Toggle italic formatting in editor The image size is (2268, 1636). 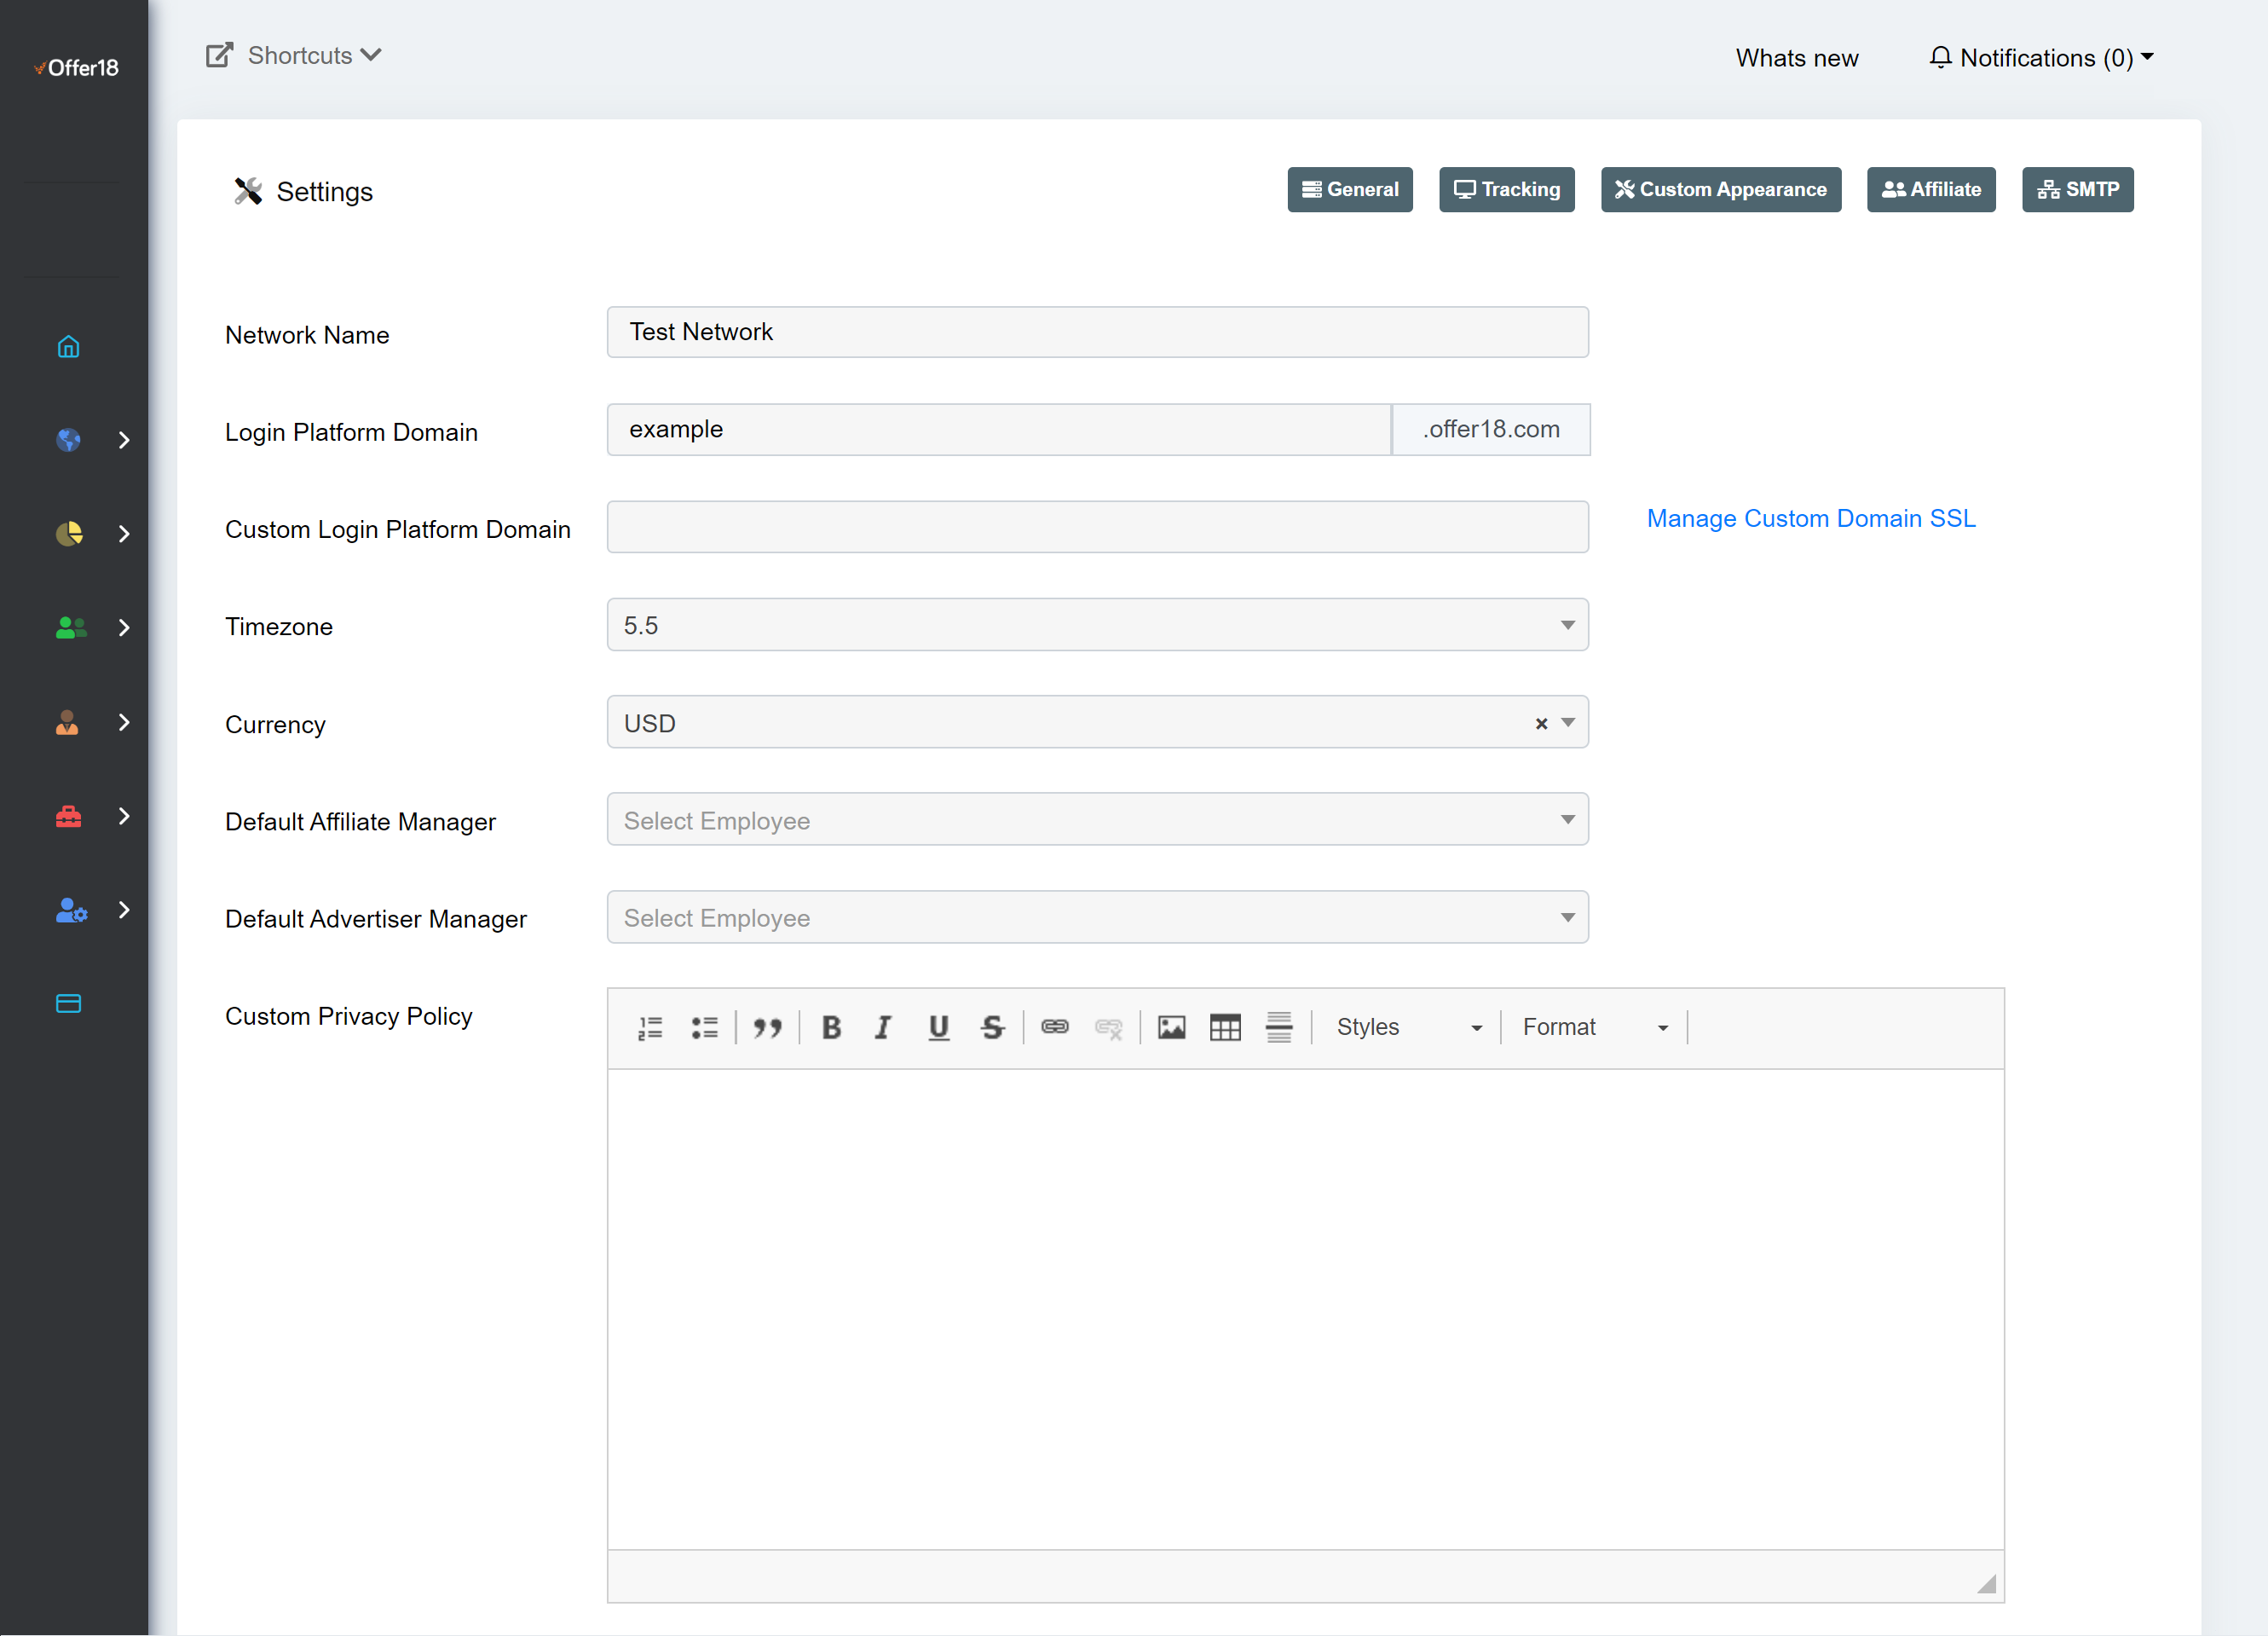[882, 1027]
